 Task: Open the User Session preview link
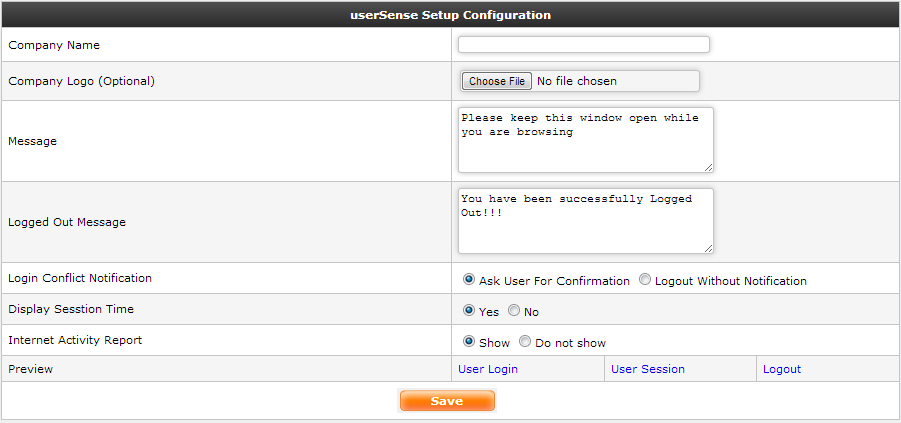pyautogui.click(x=648, y=369)
